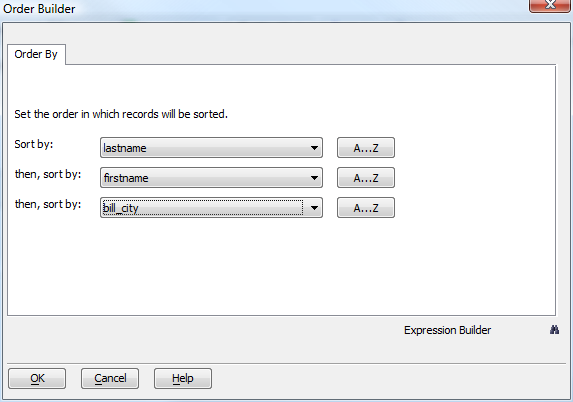The height and width of the screenshot is (402, 573).
Task: Toggle A...Z sort direction for lastname
Action: [x=366, y=148]
